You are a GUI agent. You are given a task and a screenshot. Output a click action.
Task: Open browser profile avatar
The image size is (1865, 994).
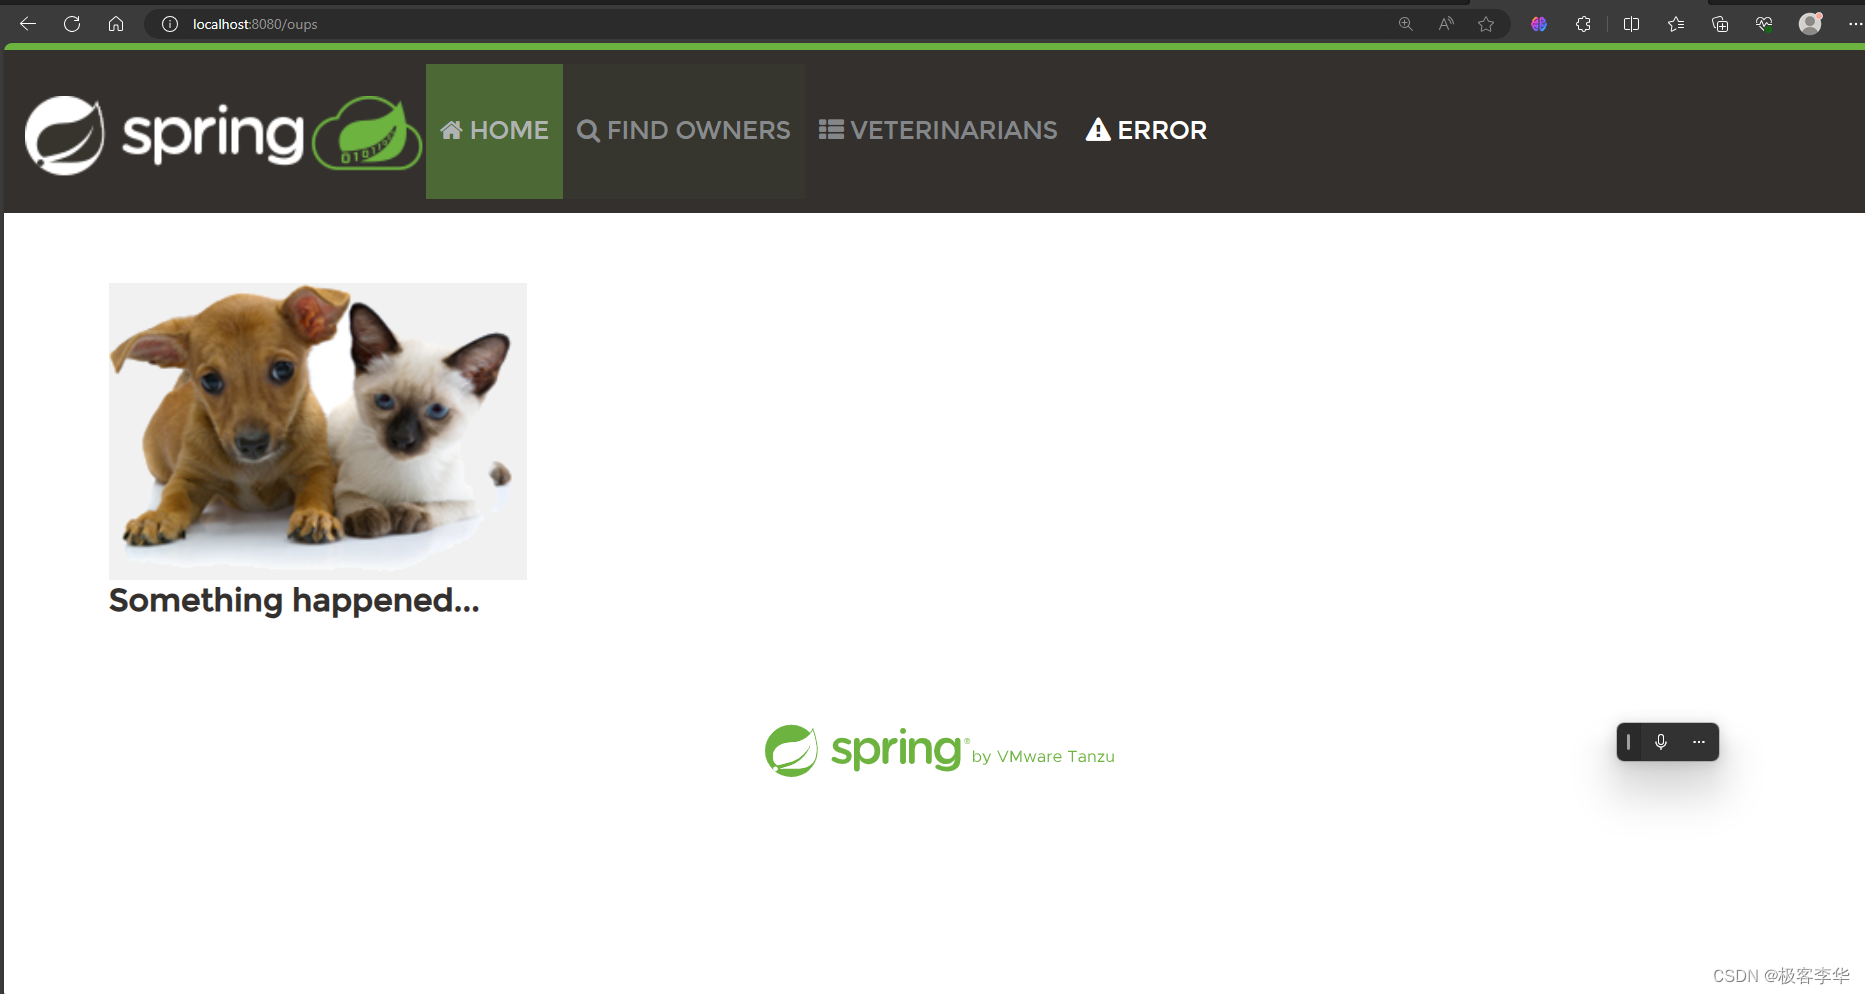[1811, 23]
